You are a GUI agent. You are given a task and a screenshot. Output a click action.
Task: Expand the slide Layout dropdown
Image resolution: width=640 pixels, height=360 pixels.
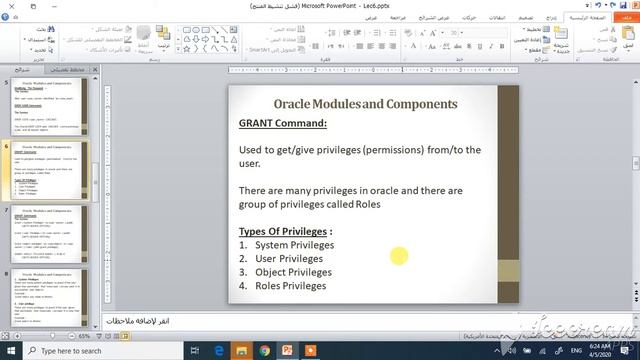pos(537,29)
